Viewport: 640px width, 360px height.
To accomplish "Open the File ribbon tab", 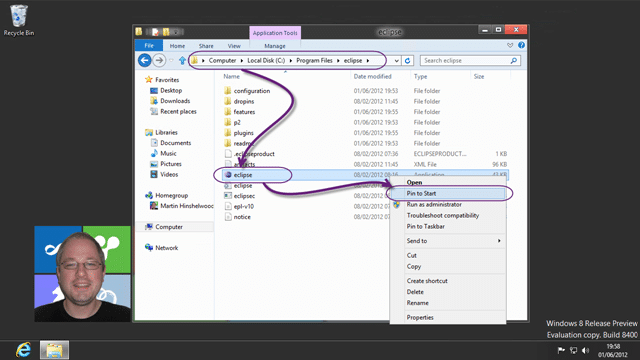I will pos(149,45).
